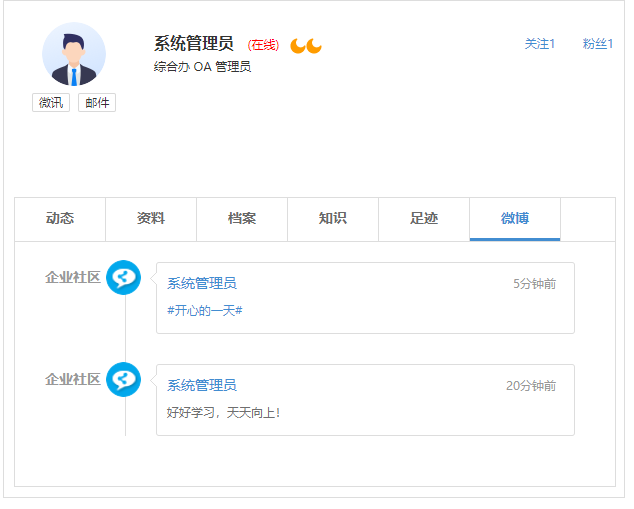The width and height of the screenshot is (634, 509).
Task: Click the first orange moon level icon
Action: (298, 45)
